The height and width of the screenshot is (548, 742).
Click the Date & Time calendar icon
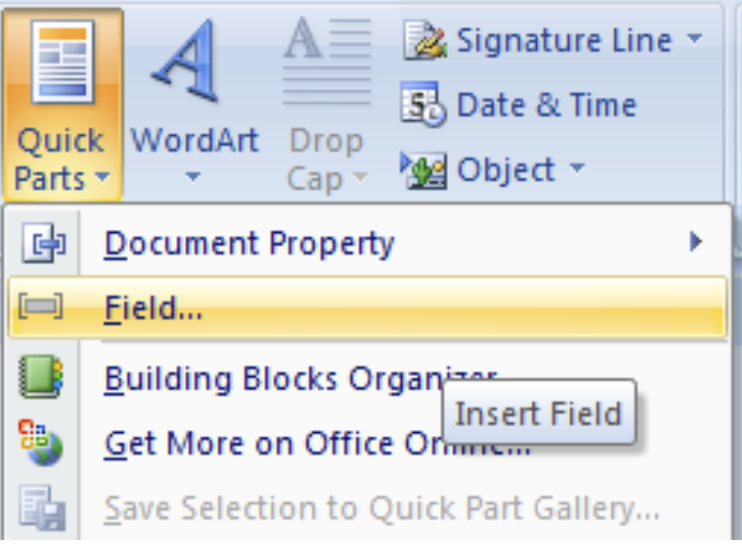pos(424,105)
